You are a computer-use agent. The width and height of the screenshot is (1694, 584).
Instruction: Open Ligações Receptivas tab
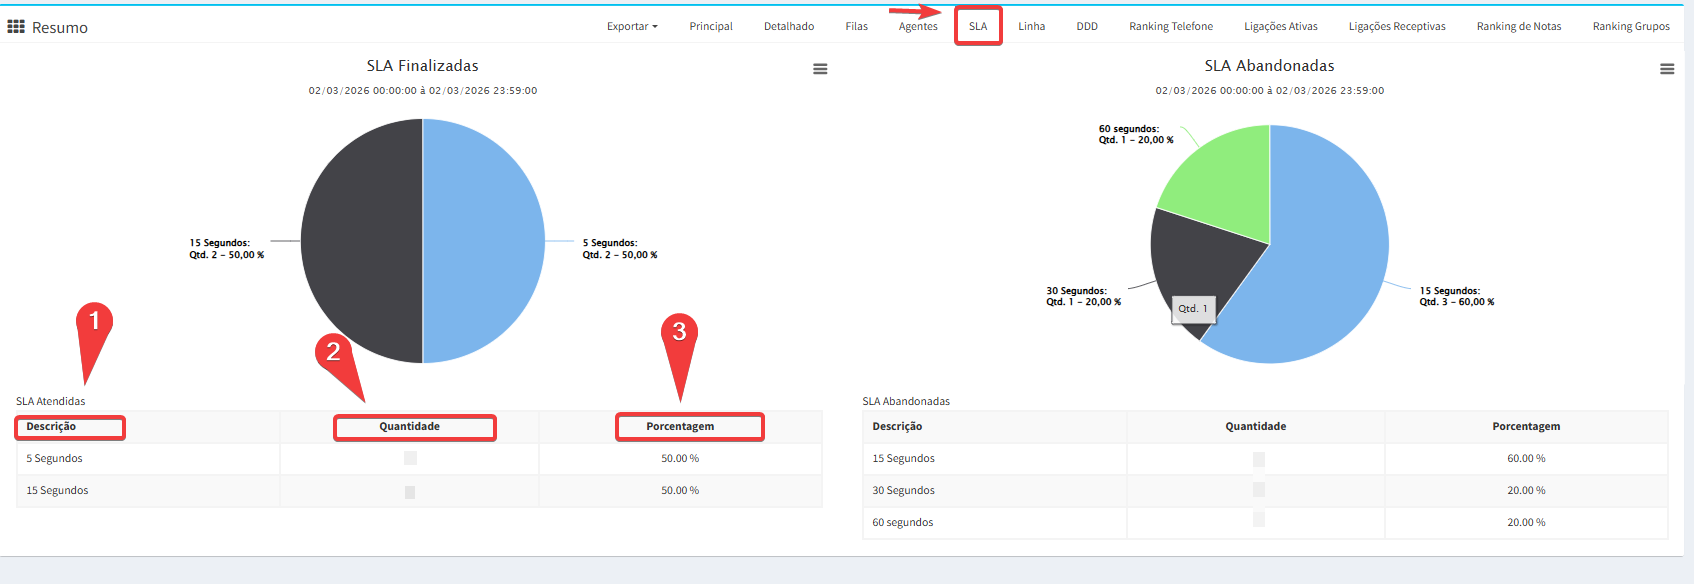point(1397,27)
